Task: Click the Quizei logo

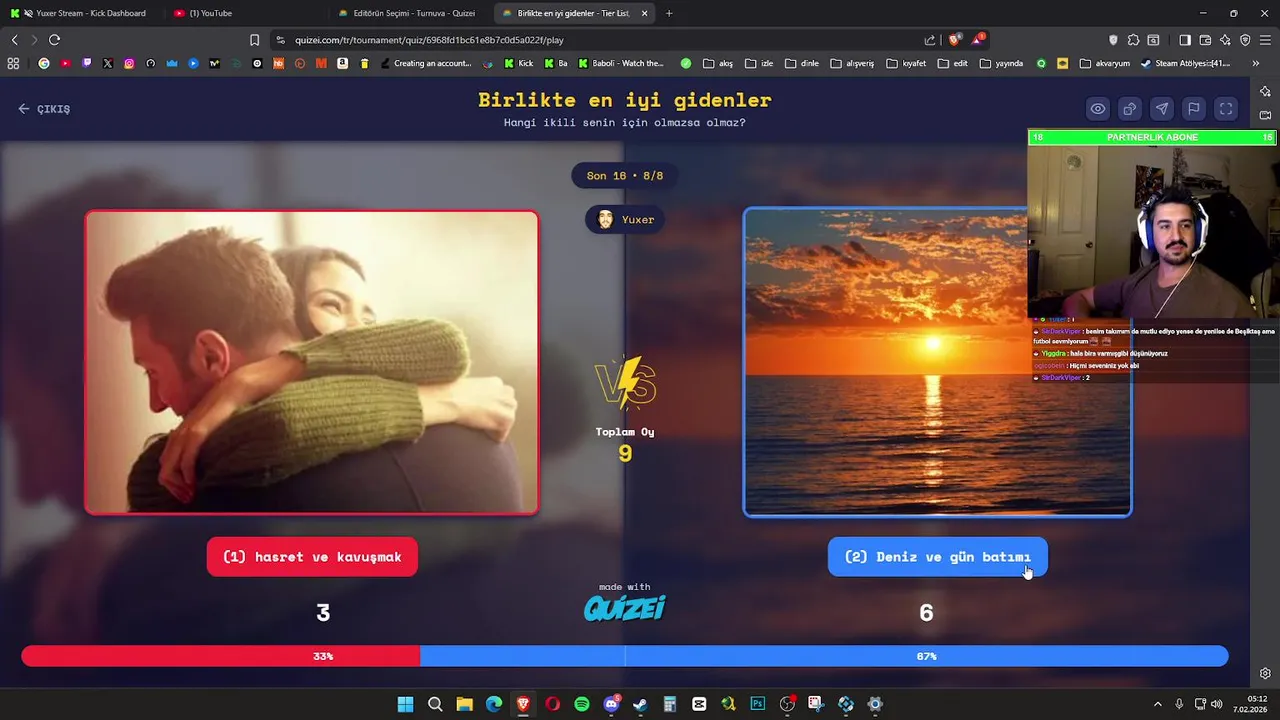Action: pos(625,608)
